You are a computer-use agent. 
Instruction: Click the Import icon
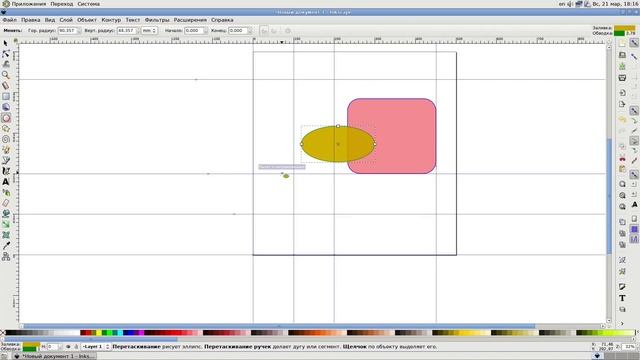[622, 93]
